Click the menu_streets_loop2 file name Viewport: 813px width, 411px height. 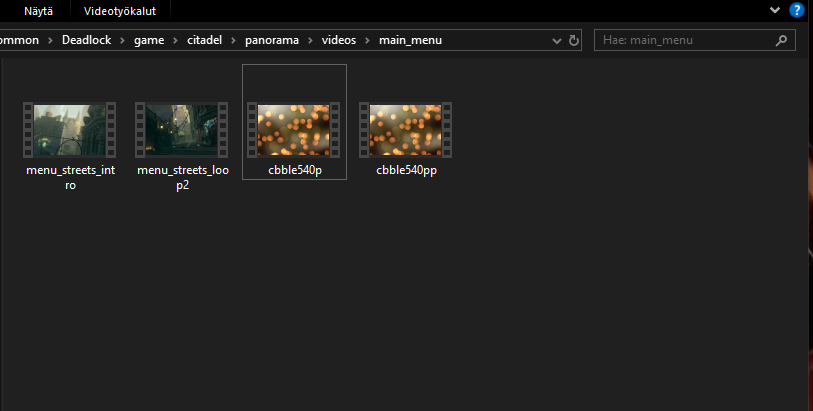[183, 177]
